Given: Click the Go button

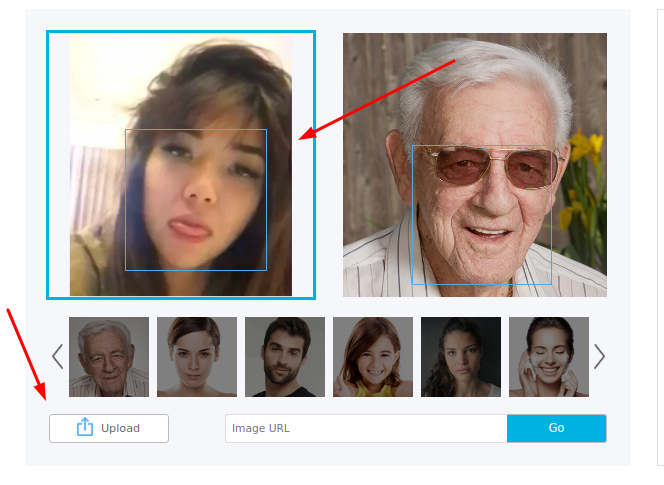Looking at the screenshot, I should click(556, 428).
